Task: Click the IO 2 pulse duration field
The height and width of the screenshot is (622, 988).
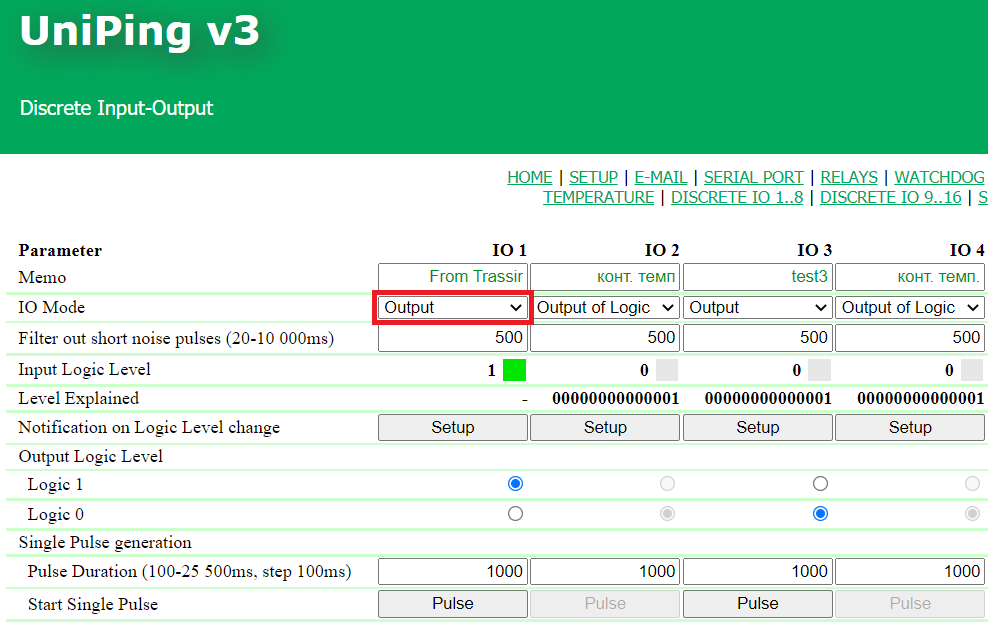Action: pyautogui.click(x=605, y=572)
